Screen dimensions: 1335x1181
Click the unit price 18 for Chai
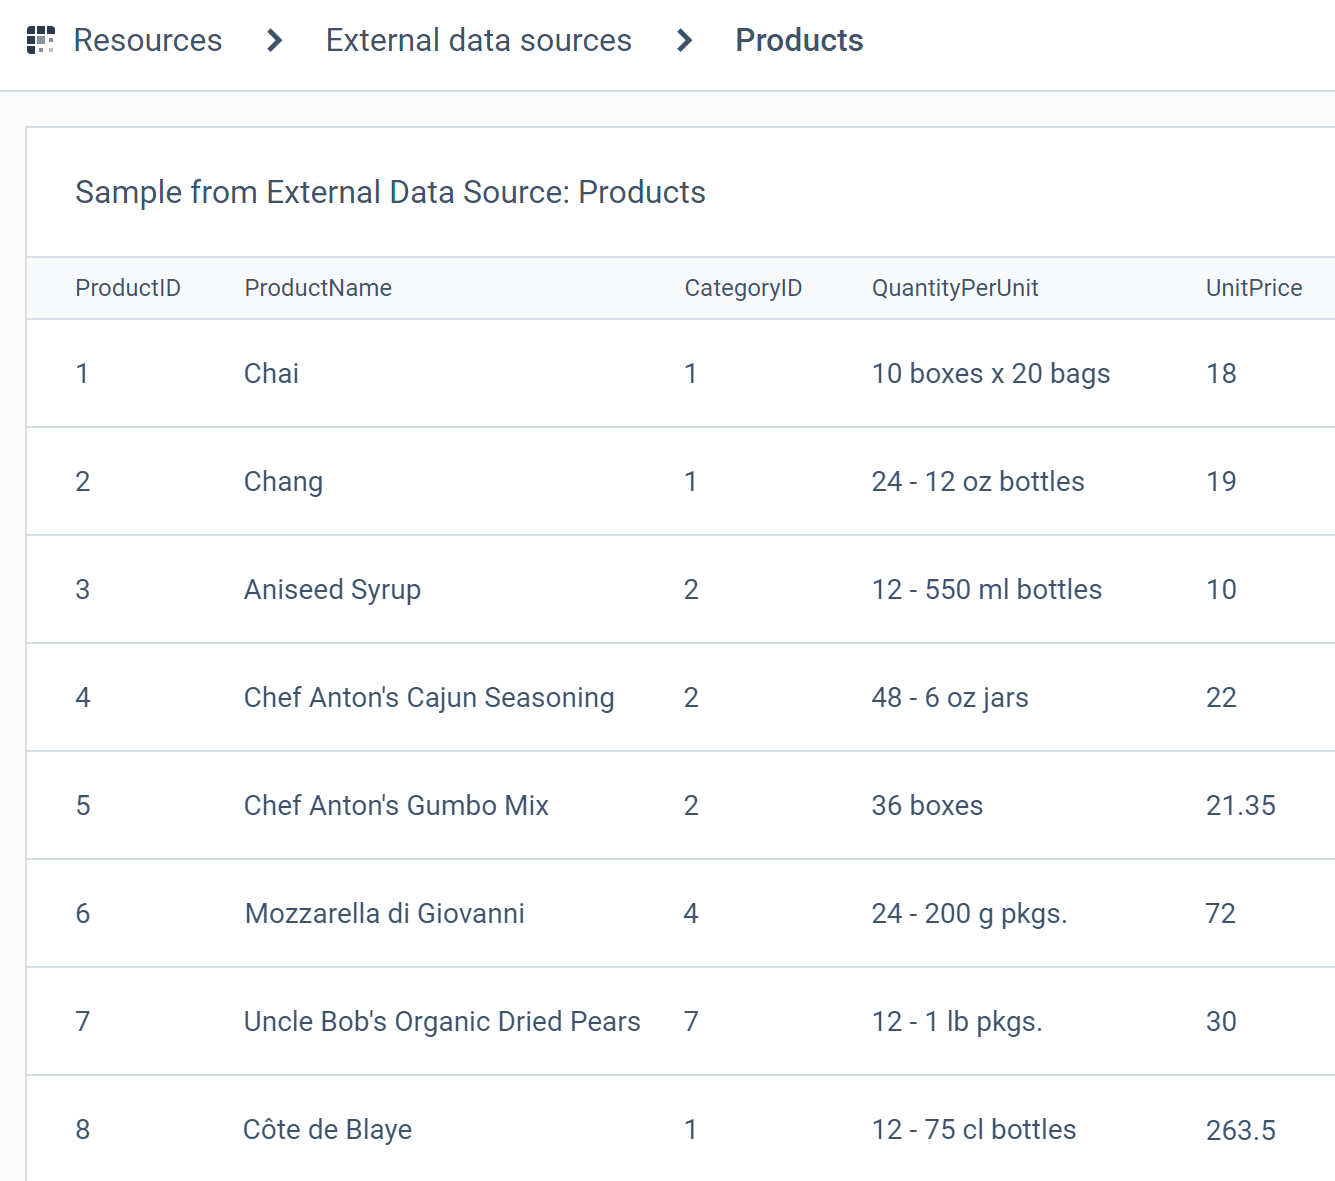1221,373
